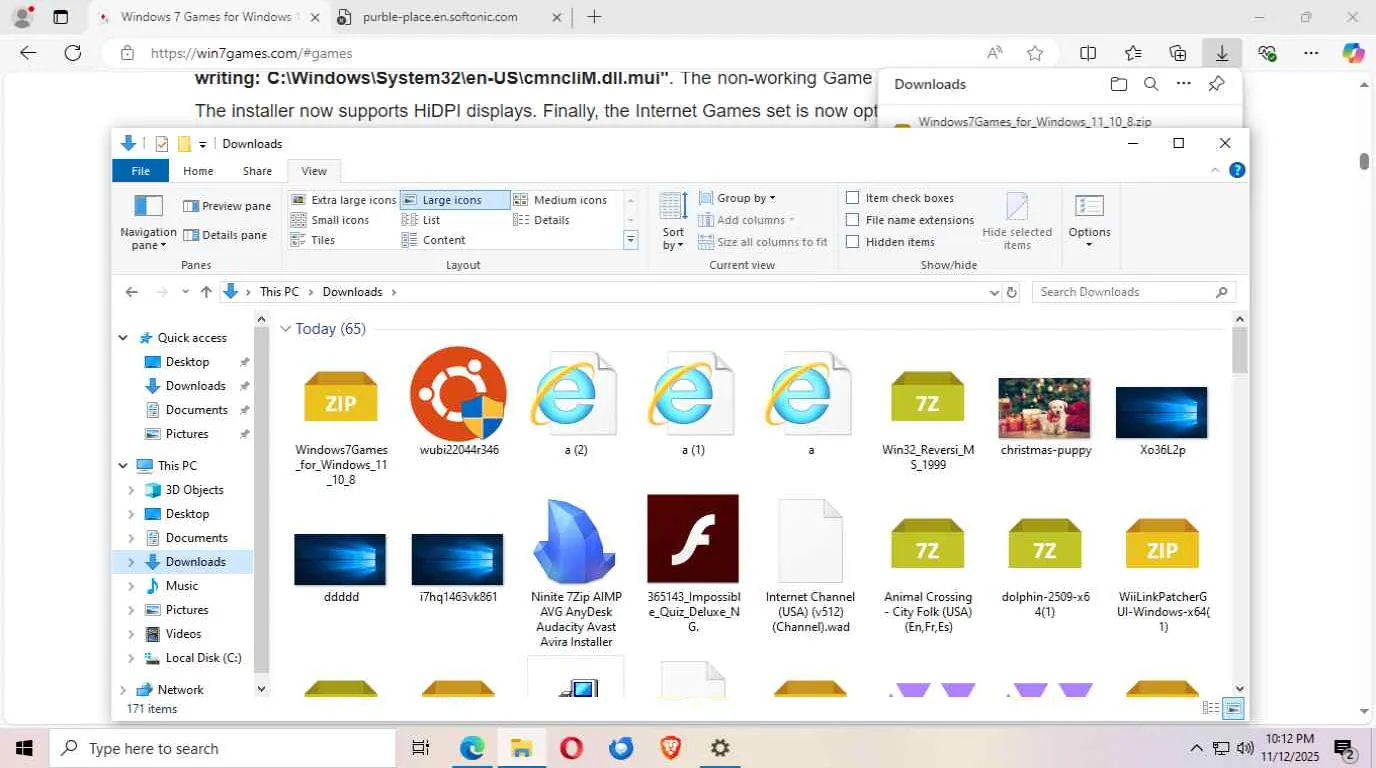Image resolution: width=1376 pixels, height=768 pixels.
Task: Expand the layout gallery more arrow
Action: (631, 240)
